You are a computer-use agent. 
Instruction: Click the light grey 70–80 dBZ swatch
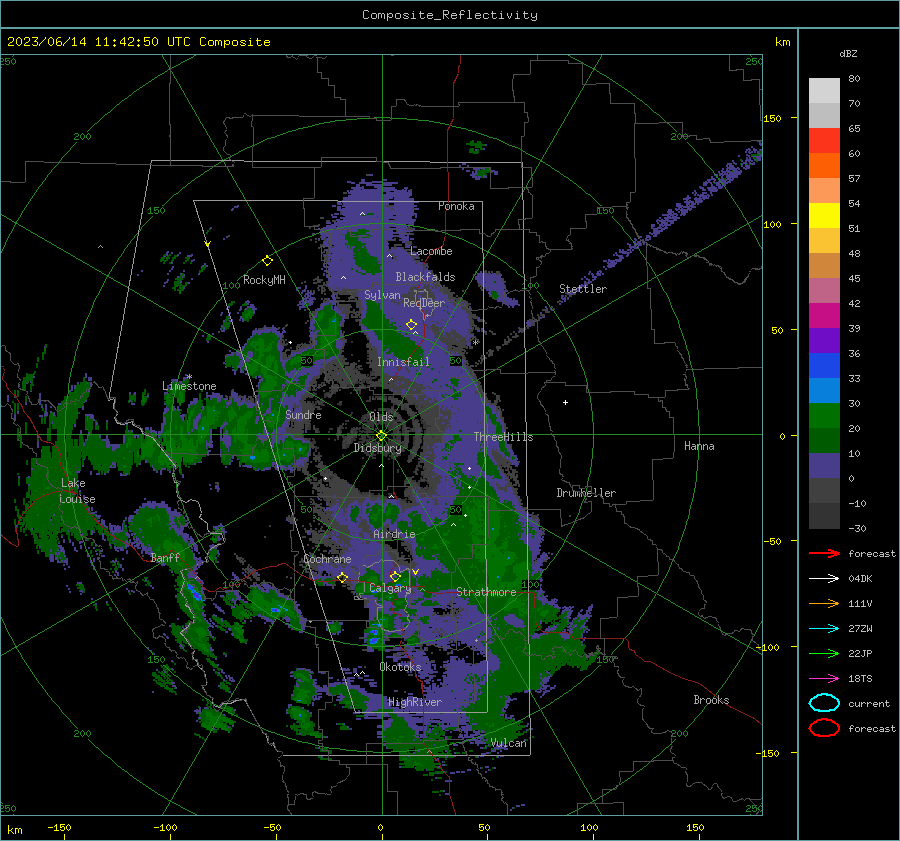(824, 91)
